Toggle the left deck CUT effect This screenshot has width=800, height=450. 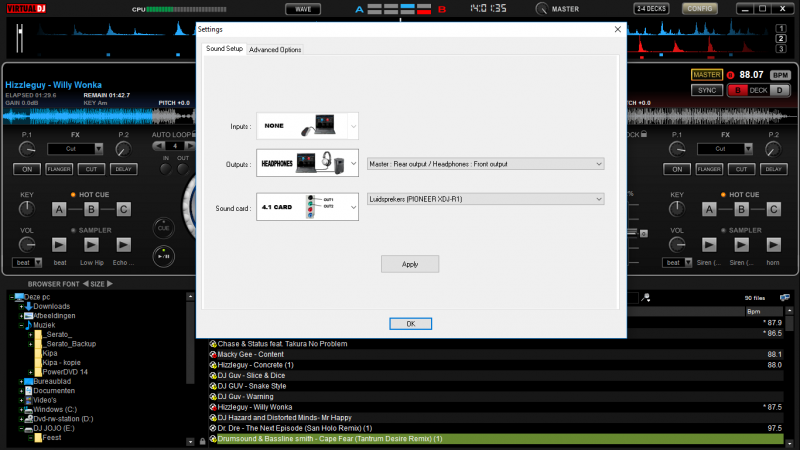(x=91, y=169)
